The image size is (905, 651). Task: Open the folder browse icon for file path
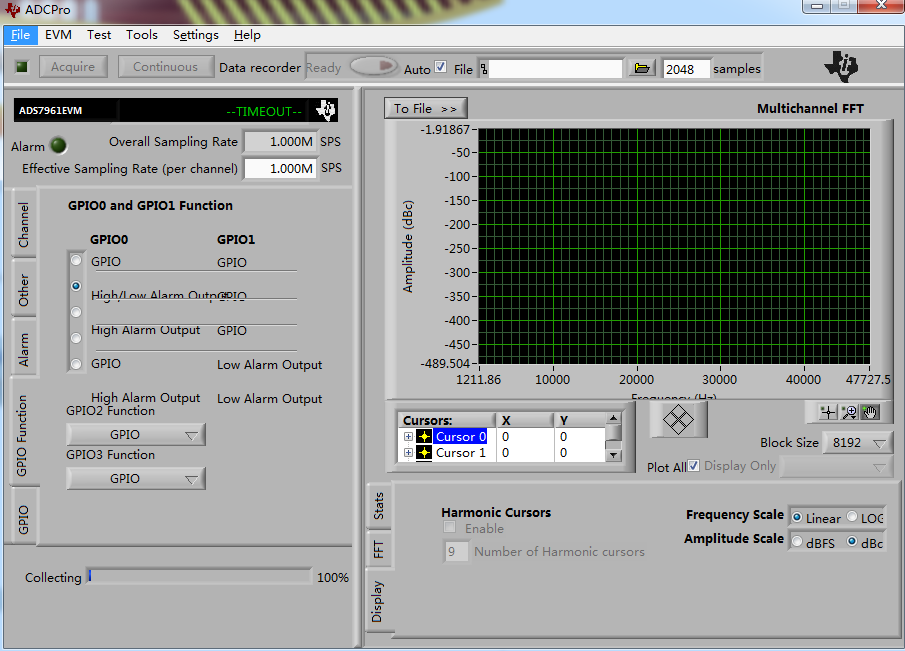point(642,68)
